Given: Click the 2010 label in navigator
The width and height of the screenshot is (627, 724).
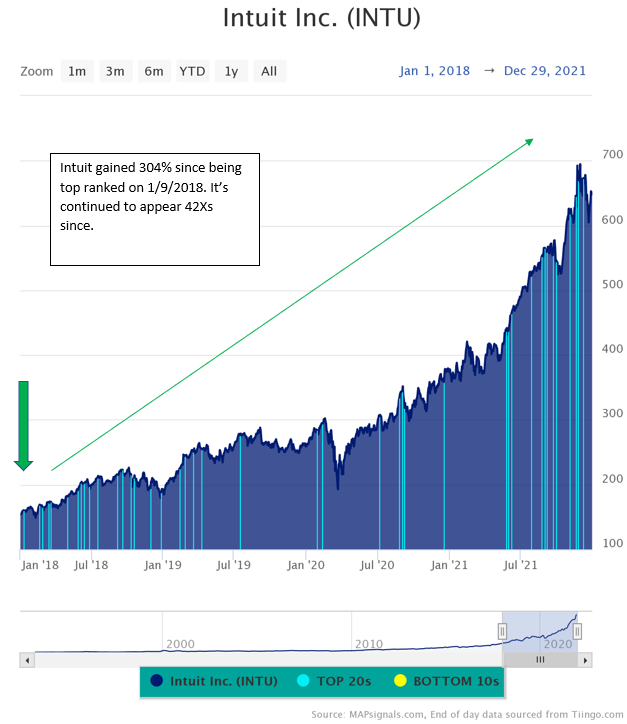Looking at the screenshot, I should click(x=369, y=644).
